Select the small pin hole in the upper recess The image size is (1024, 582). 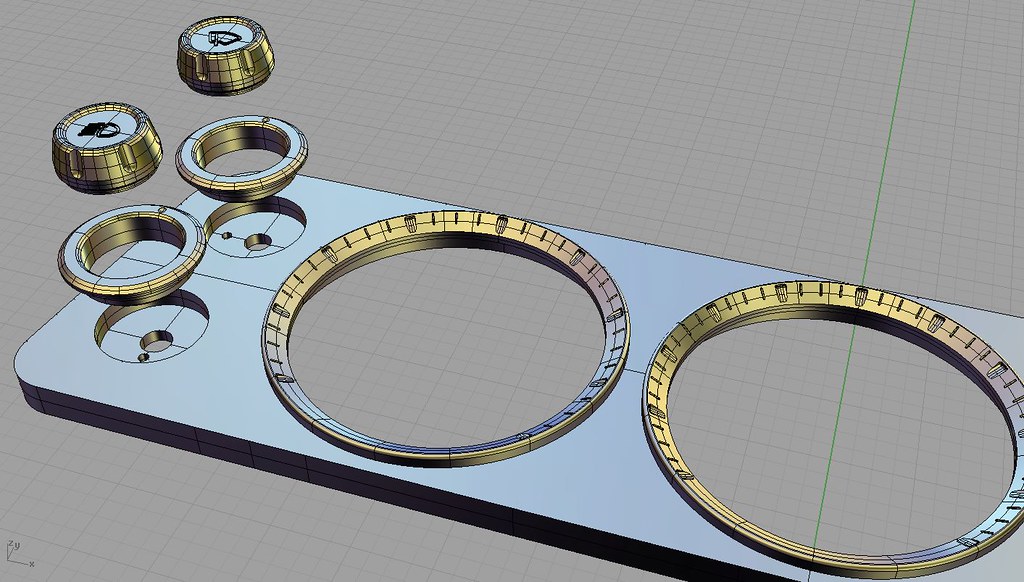[x=227, y=236]
